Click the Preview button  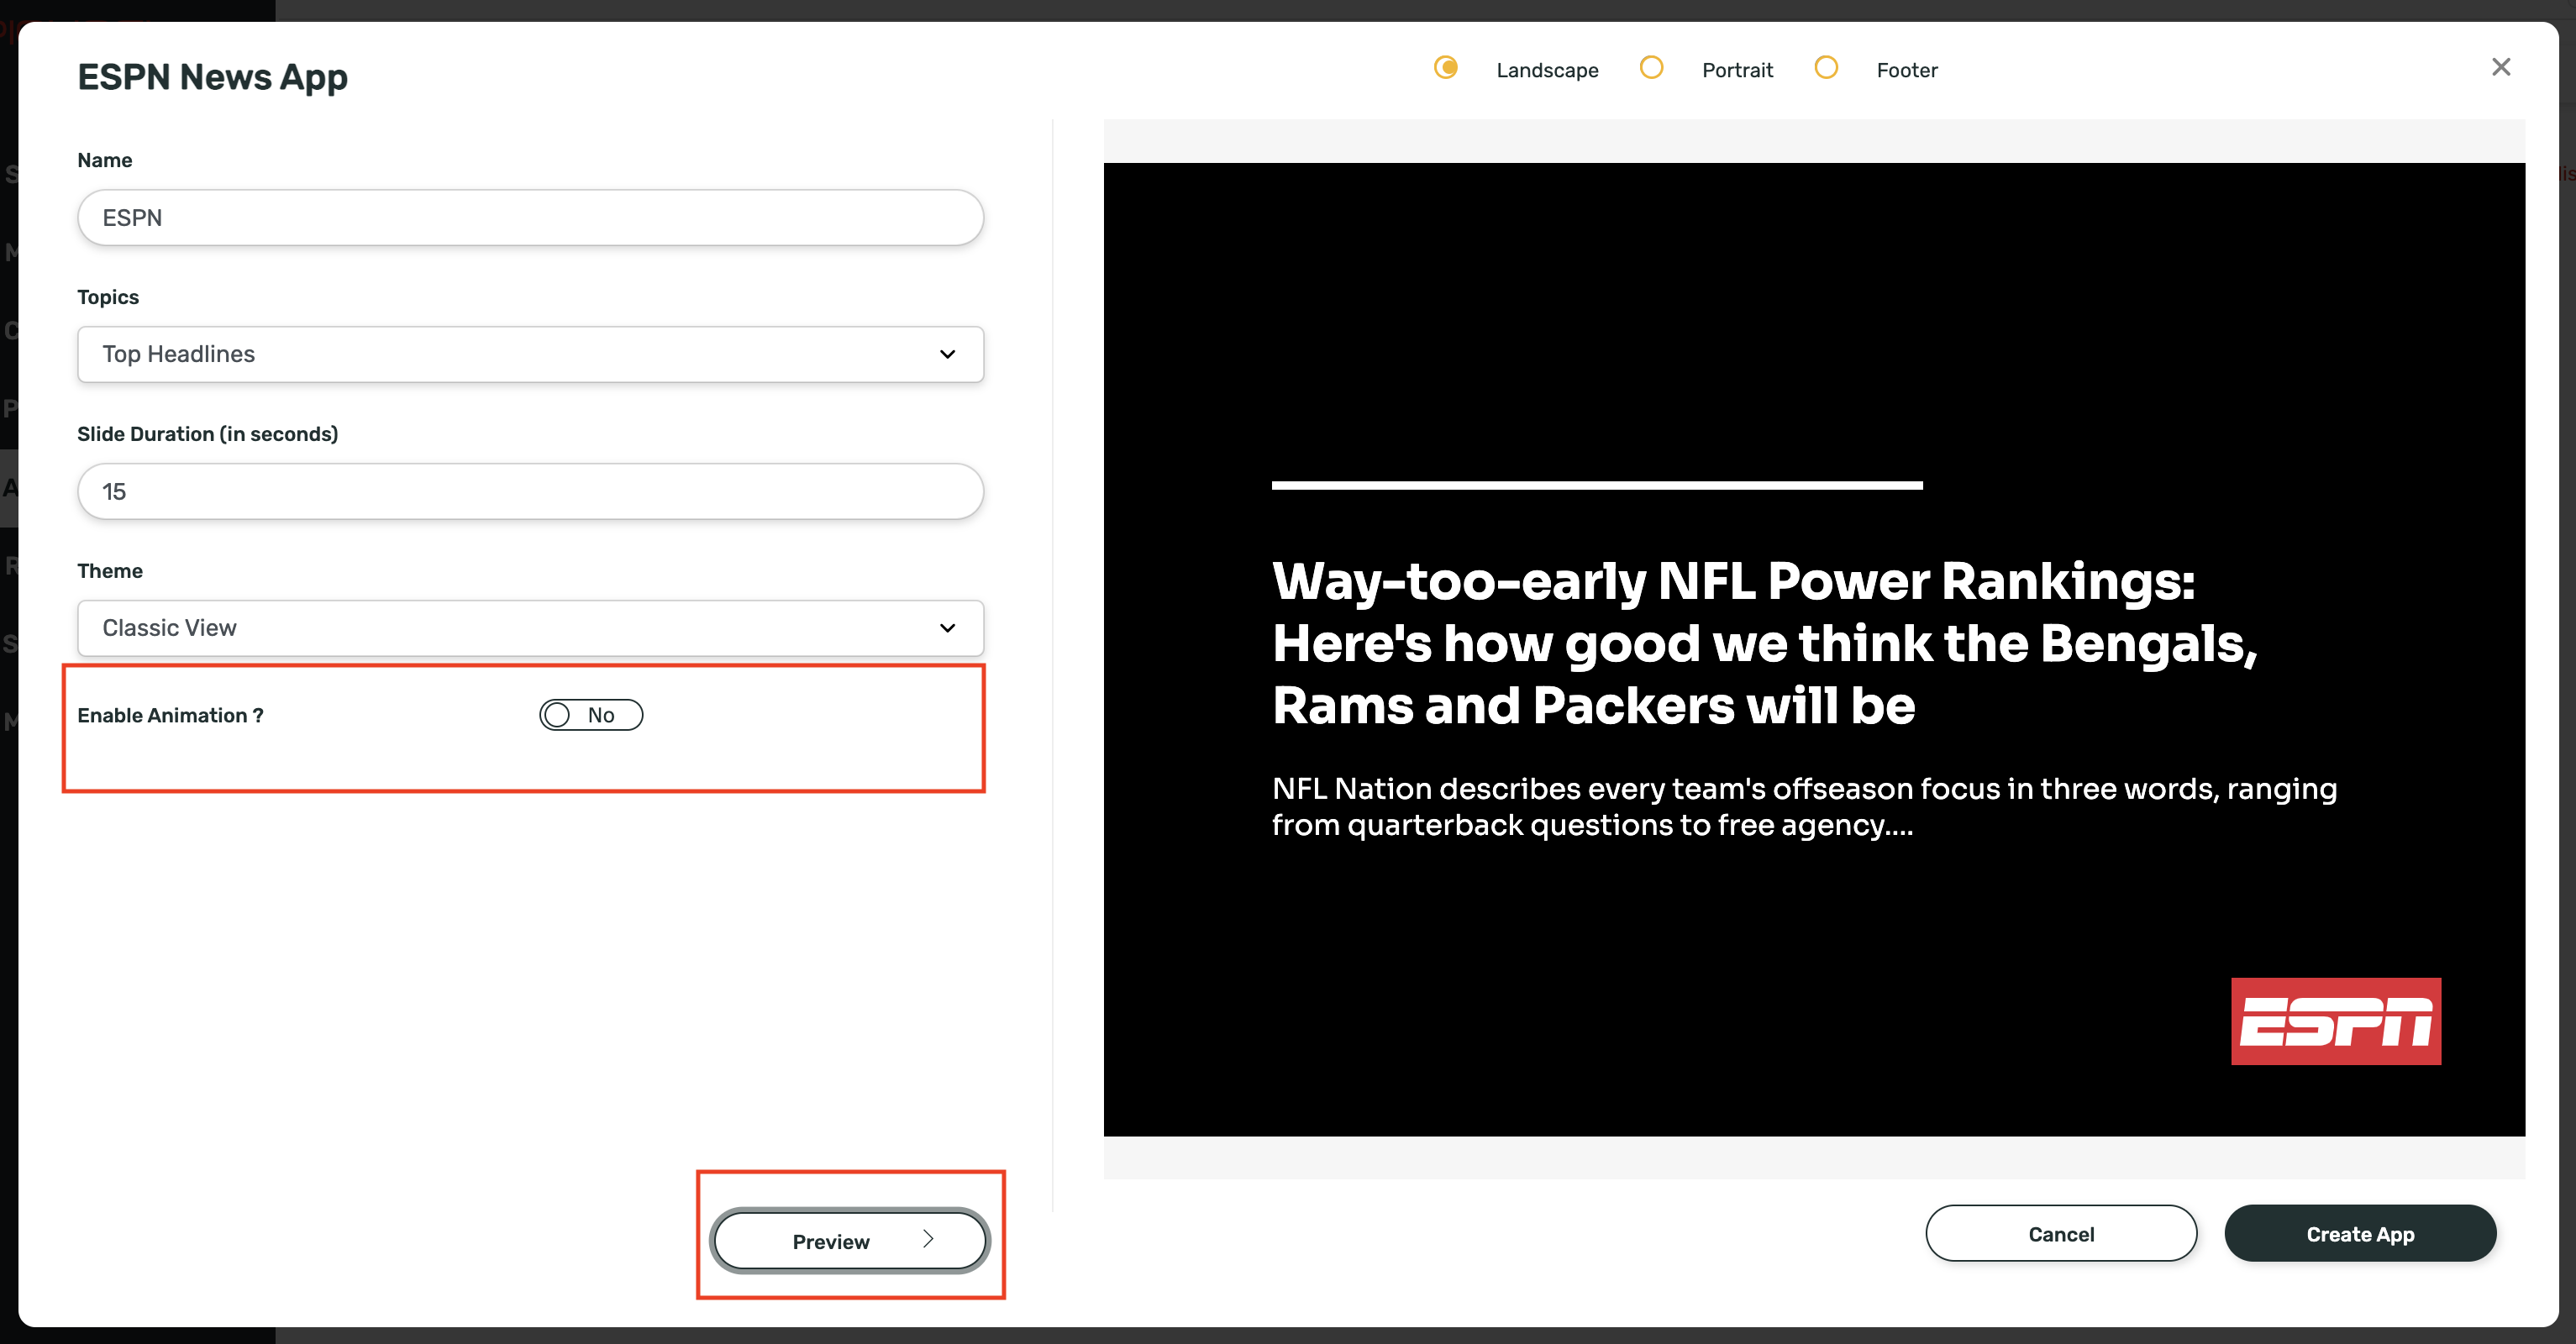pos(850,1241)
